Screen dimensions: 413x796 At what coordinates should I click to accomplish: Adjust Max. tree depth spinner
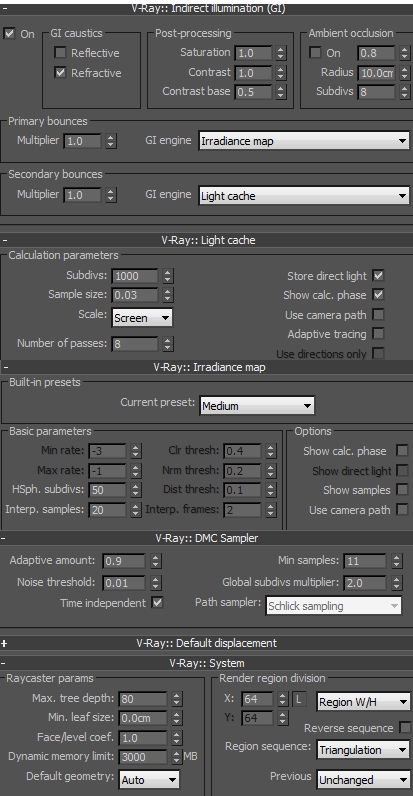click(176, 699)
